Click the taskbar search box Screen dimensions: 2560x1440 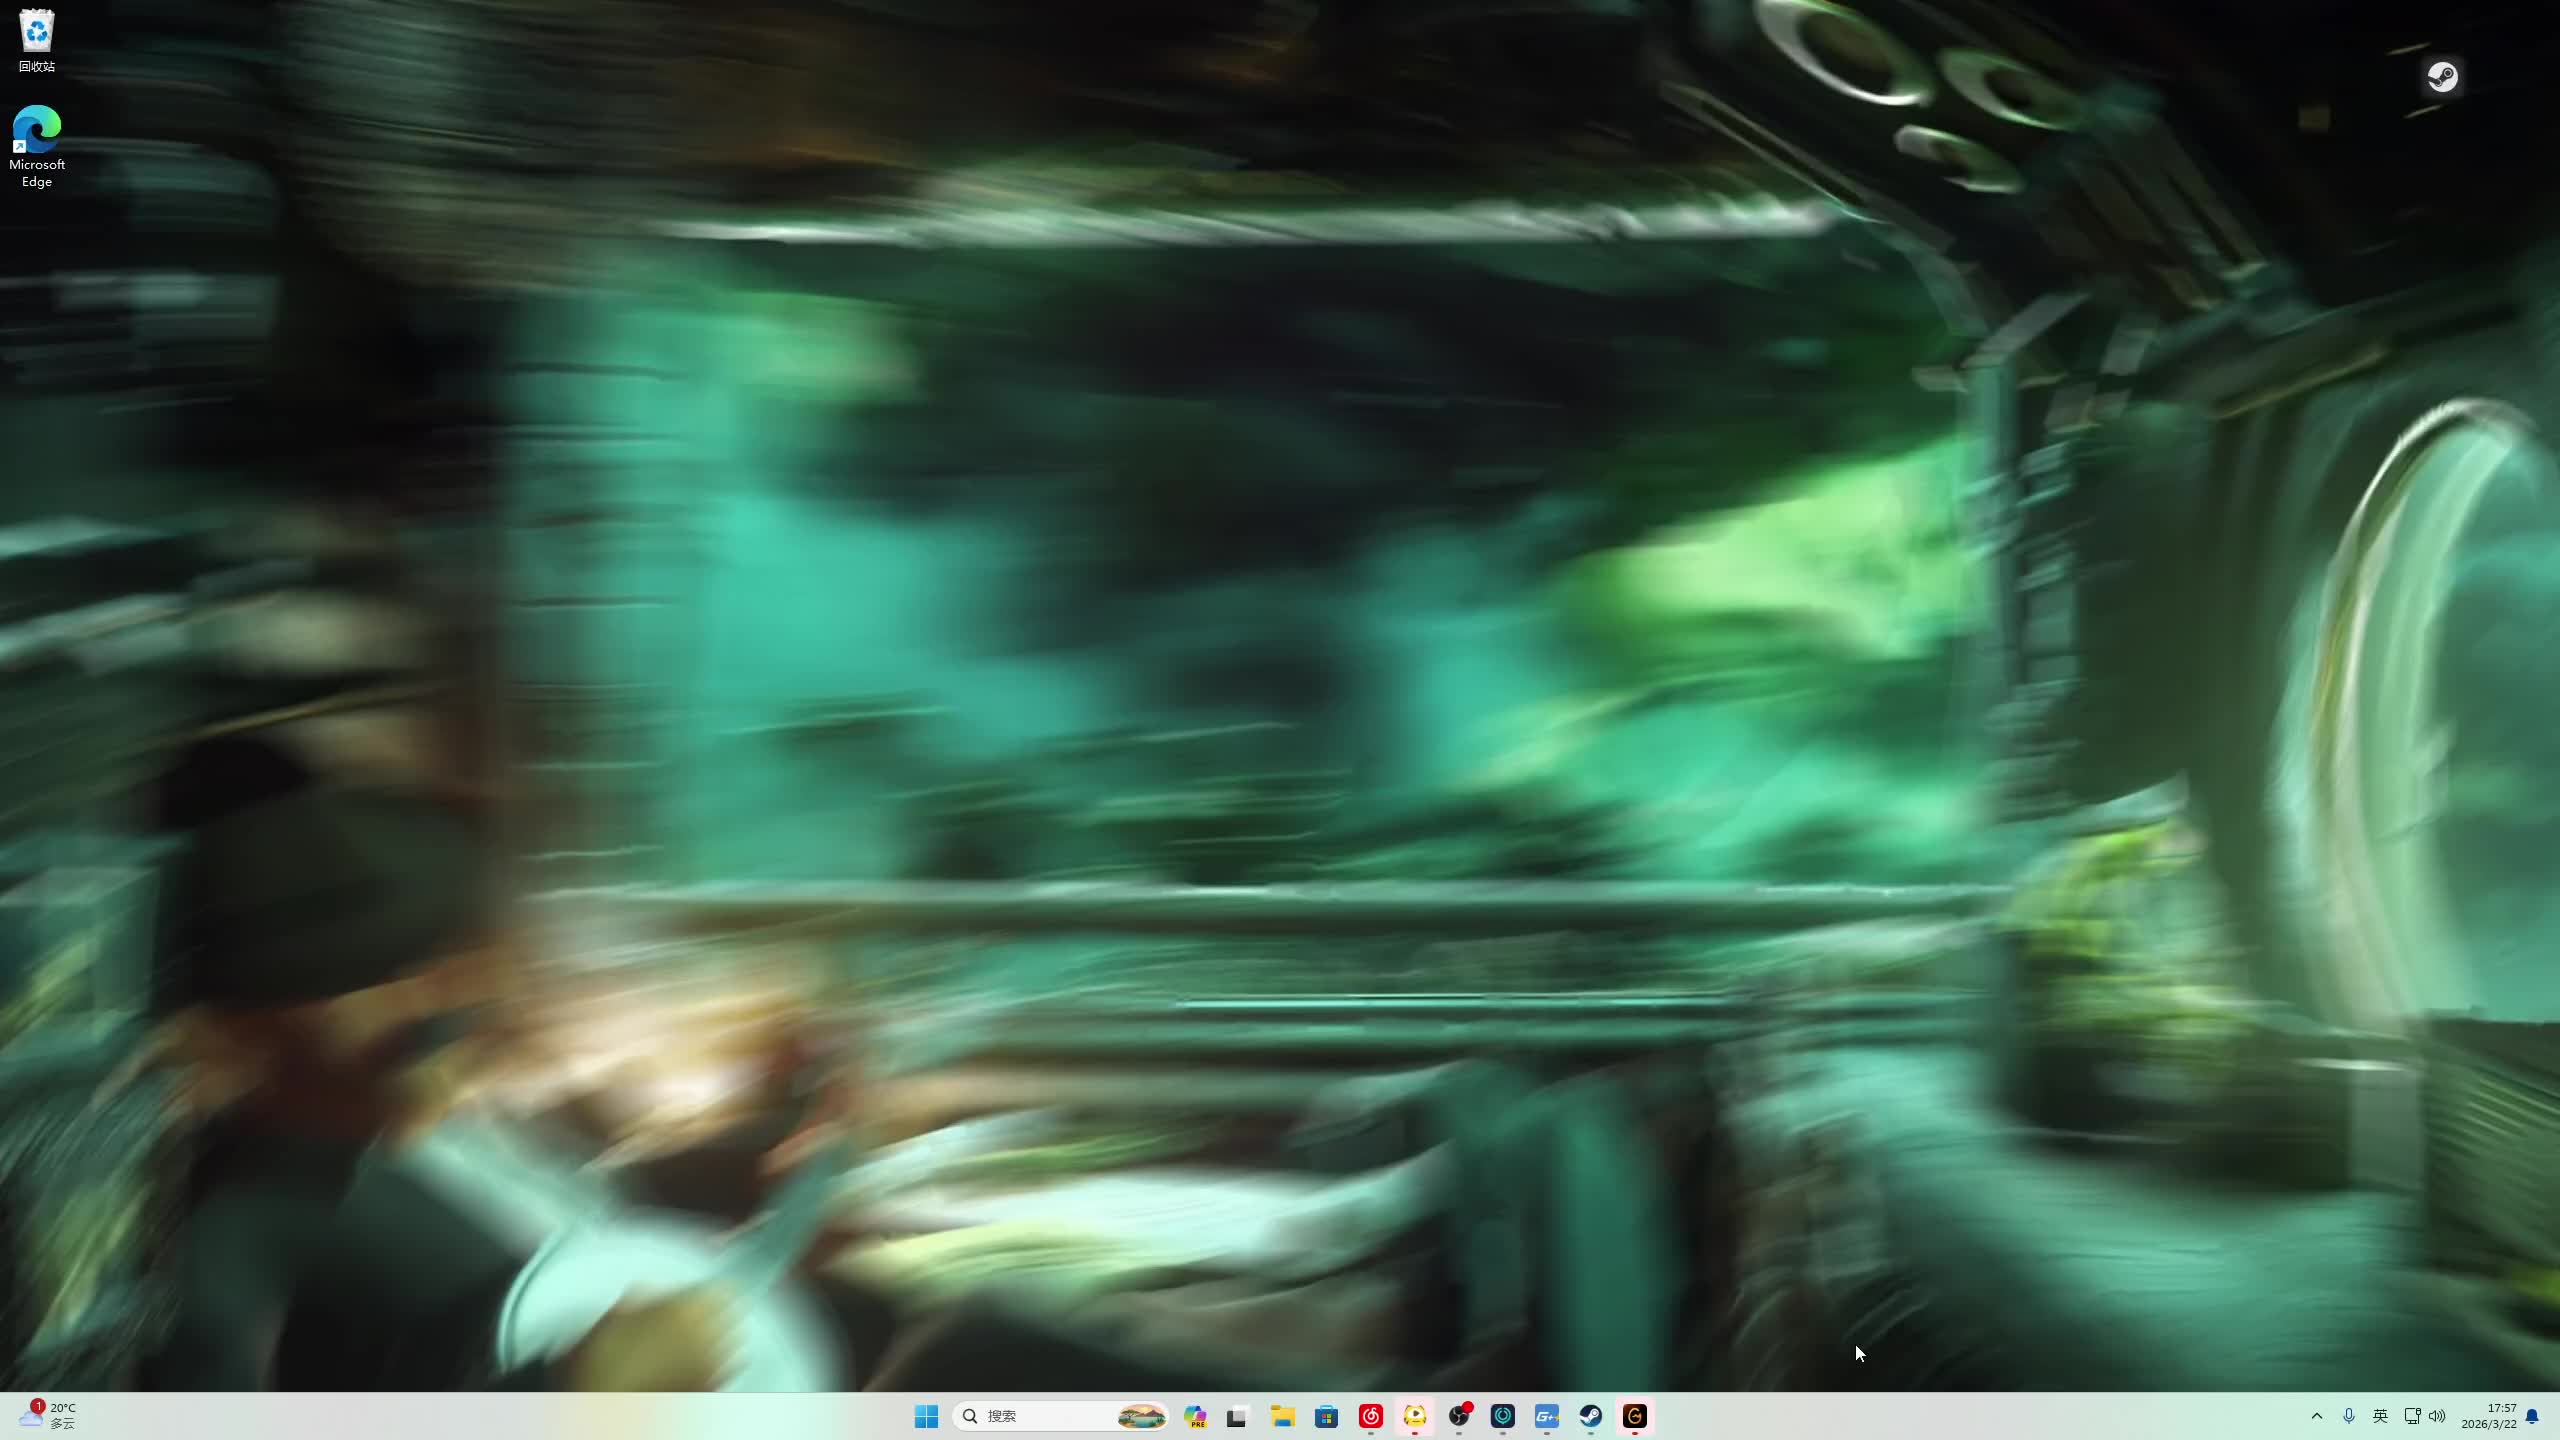click(1040, 1416)
